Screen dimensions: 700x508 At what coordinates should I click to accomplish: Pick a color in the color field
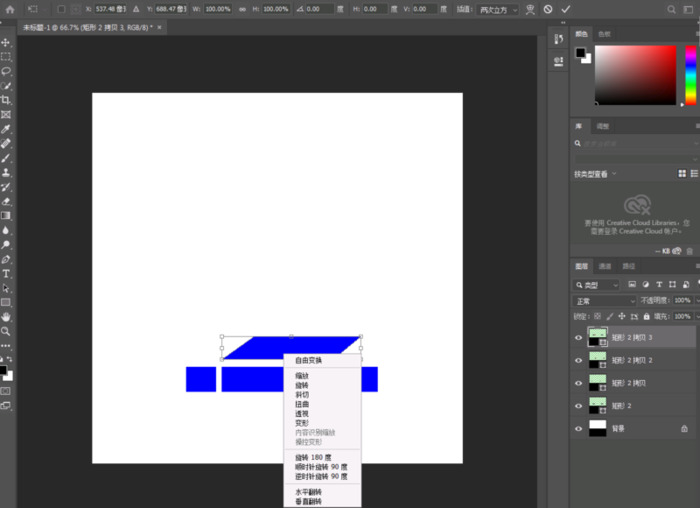636,75
